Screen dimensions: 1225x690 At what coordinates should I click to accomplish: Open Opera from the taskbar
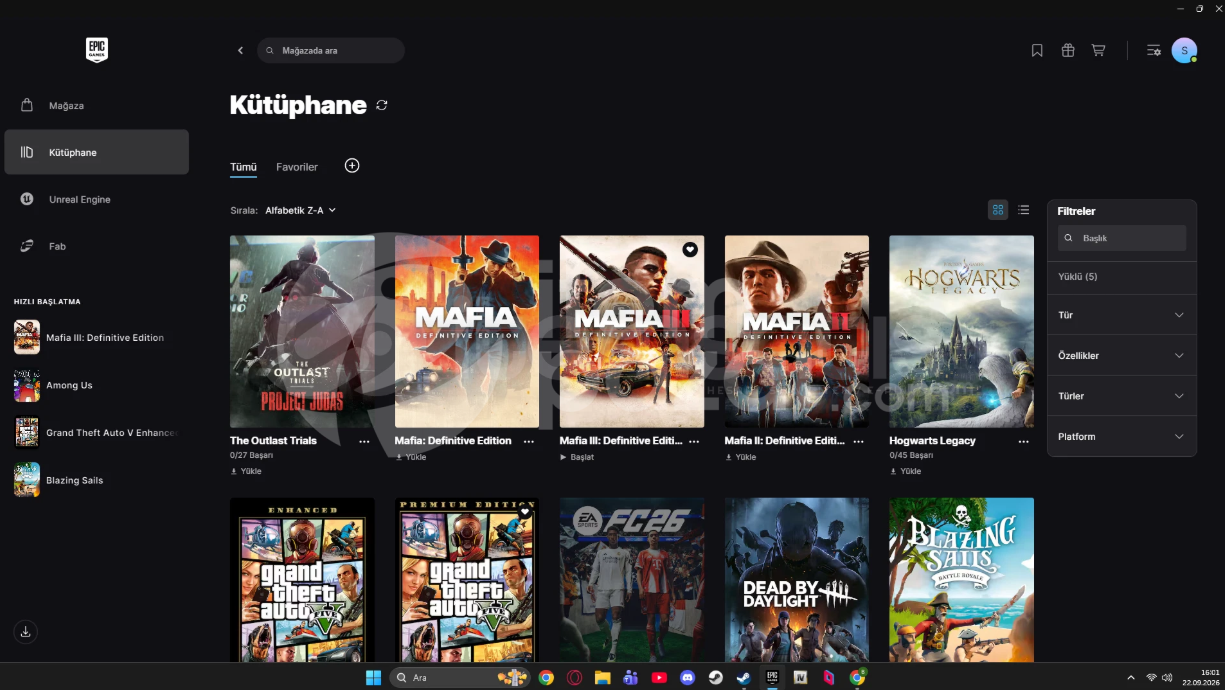(x=575, y=677)
